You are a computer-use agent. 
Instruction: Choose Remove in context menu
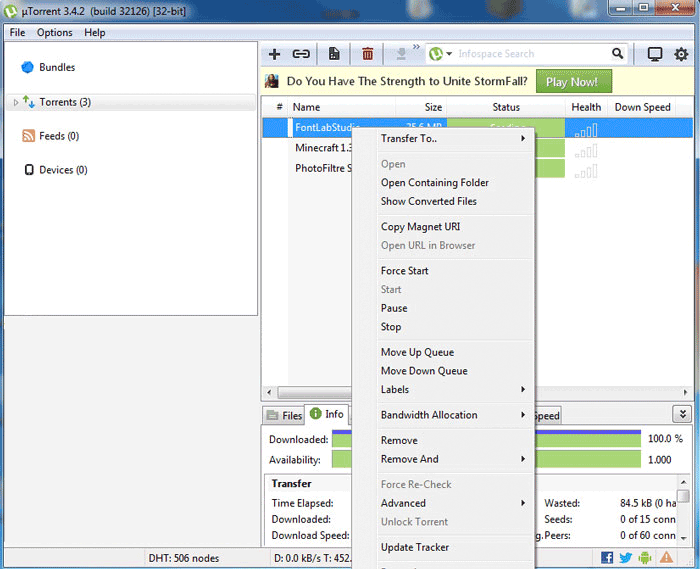(x=453, y=441)
